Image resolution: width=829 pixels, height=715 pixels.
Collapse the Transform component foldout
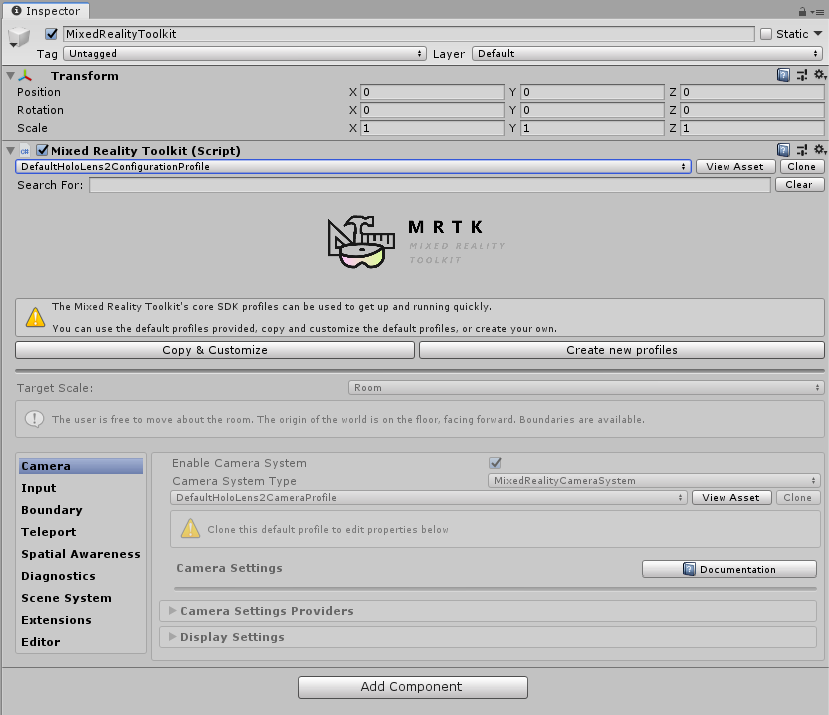pos(11,76)
